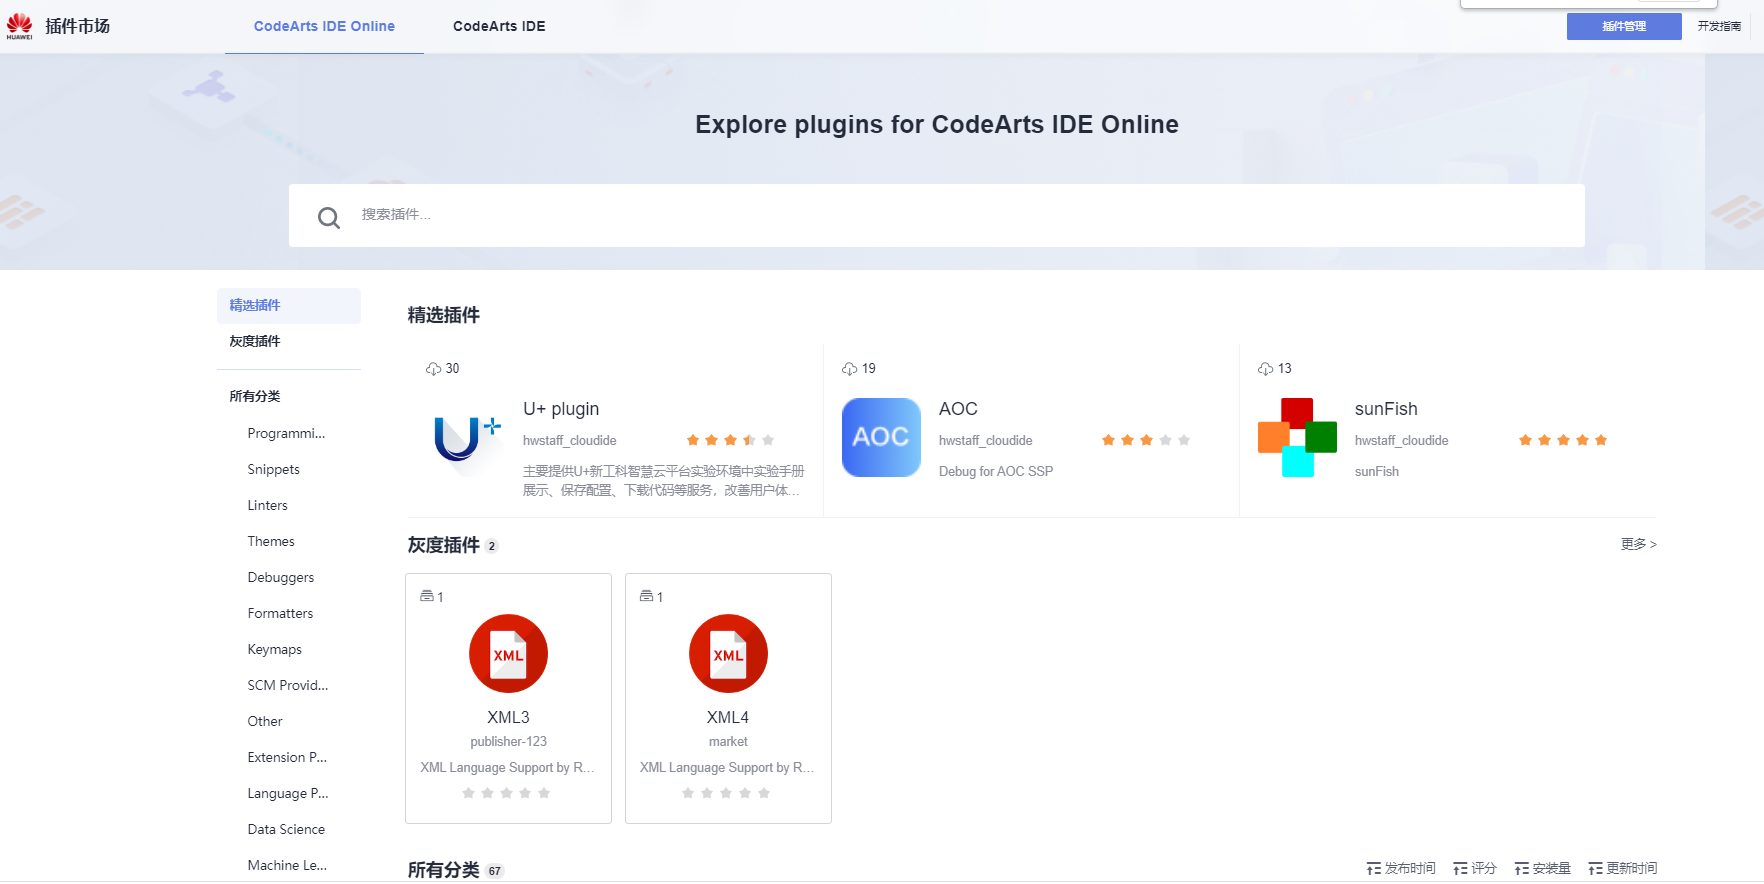The image size is (1764, 884).
Task: Click the 67 count badge beside 所有分类
Action: [x=494, y=871]
